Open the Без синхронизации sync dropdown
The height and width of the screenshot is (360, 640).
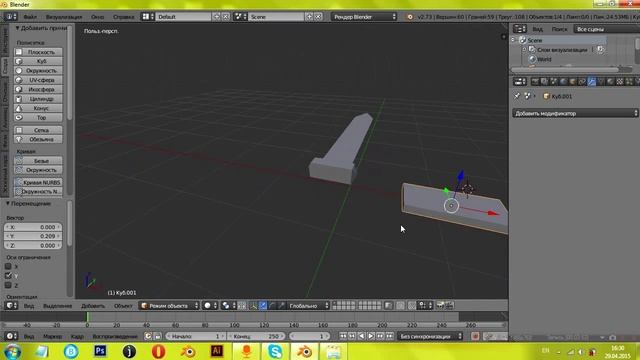430,336
